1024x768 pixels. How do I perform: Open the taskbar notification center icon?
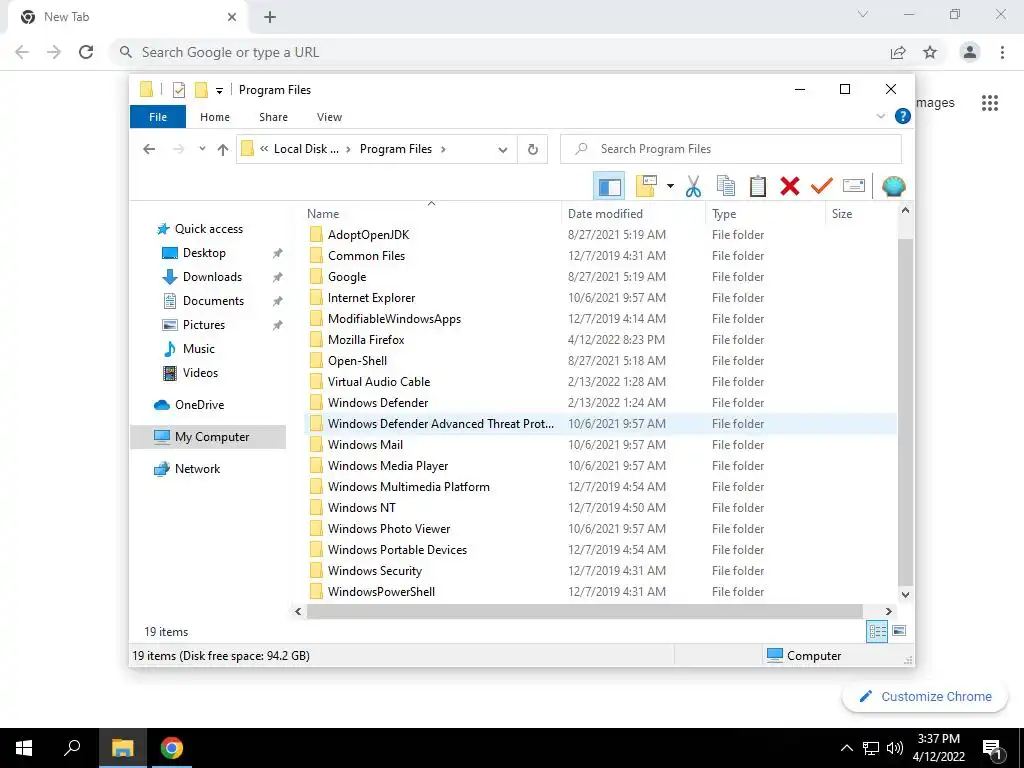993,748
